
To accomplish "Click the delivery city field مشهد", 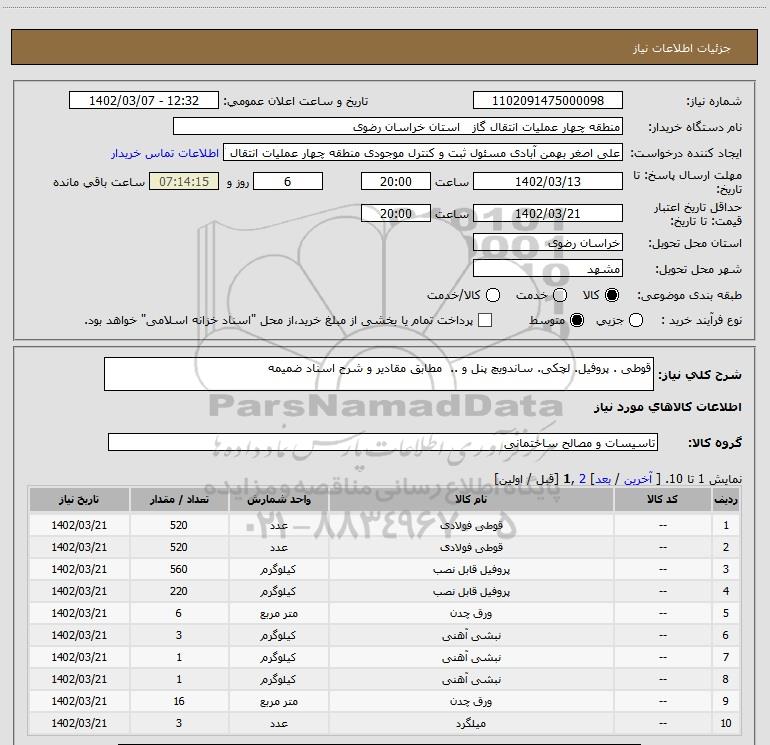I will pos(547,269).
